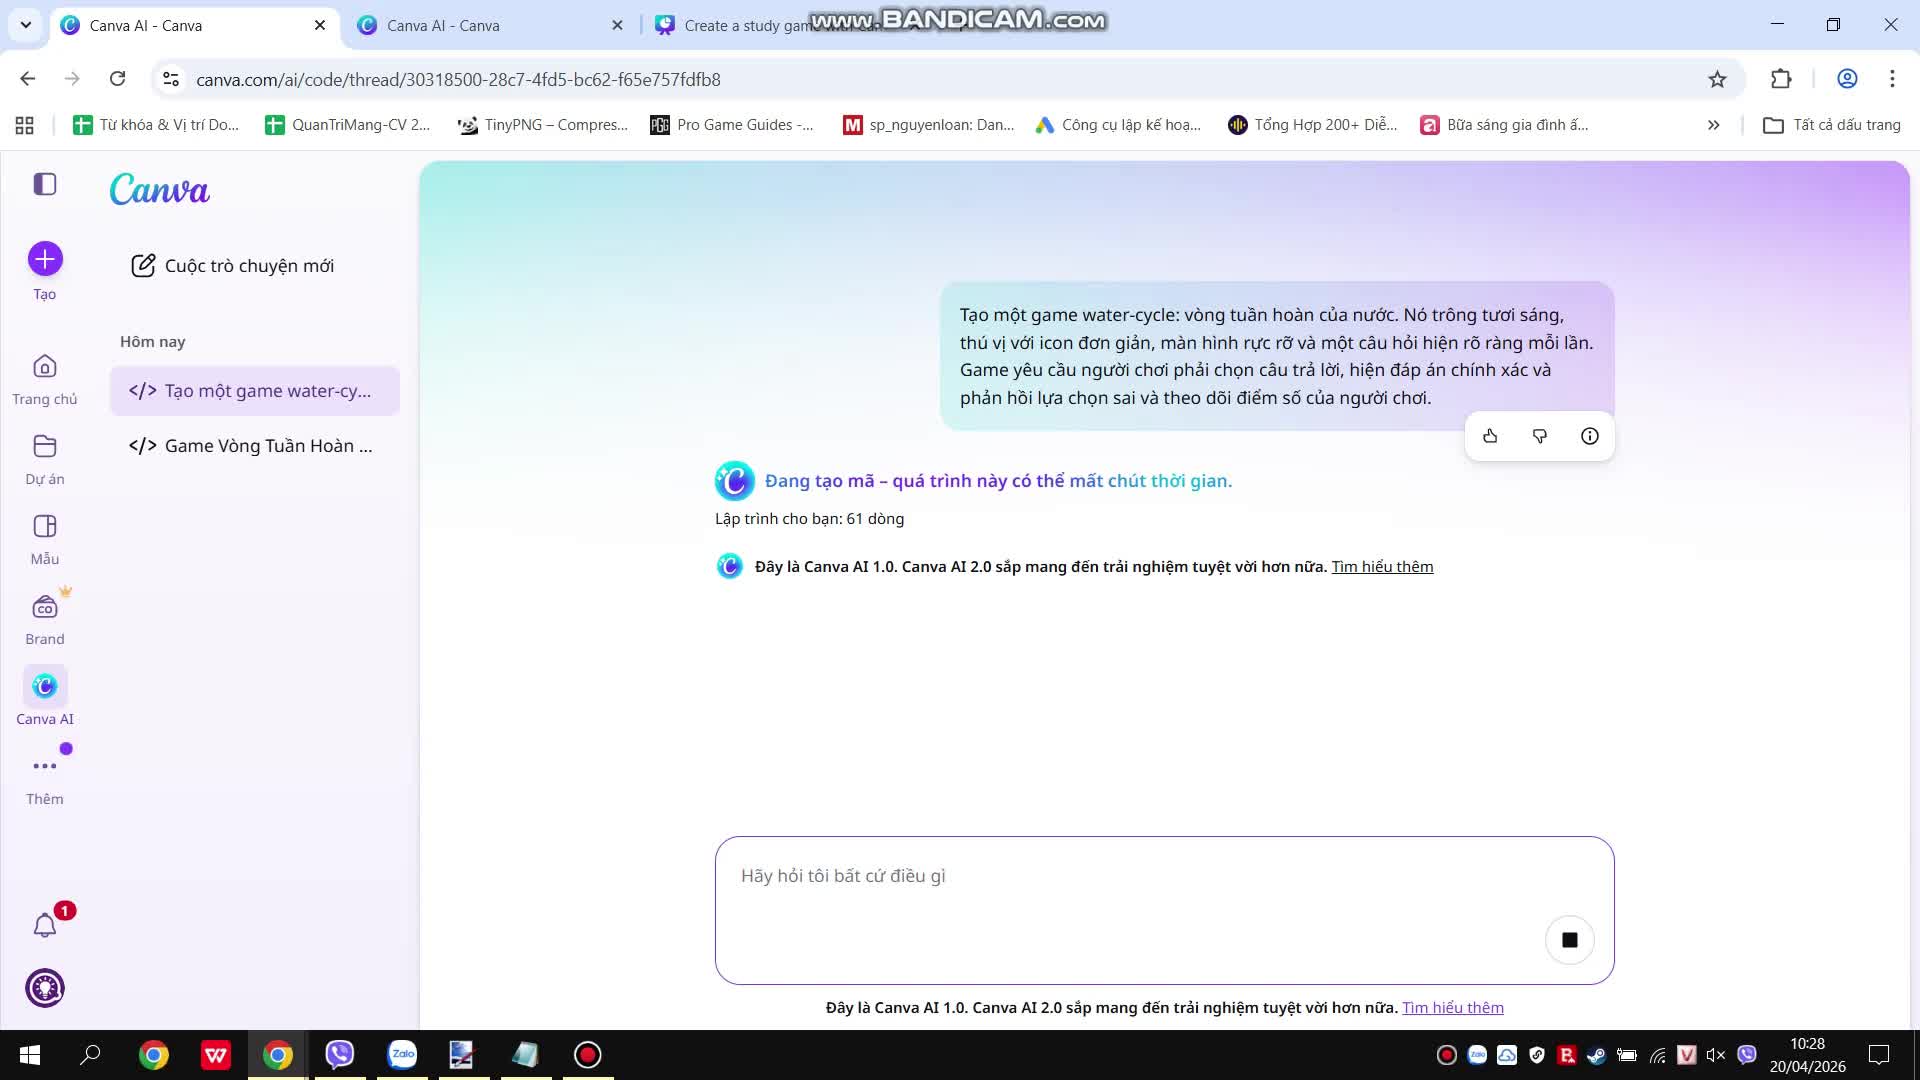1920x1080 pixels.
Task: Open WPS Office from taskbar
Action: tap(216, 1055)
